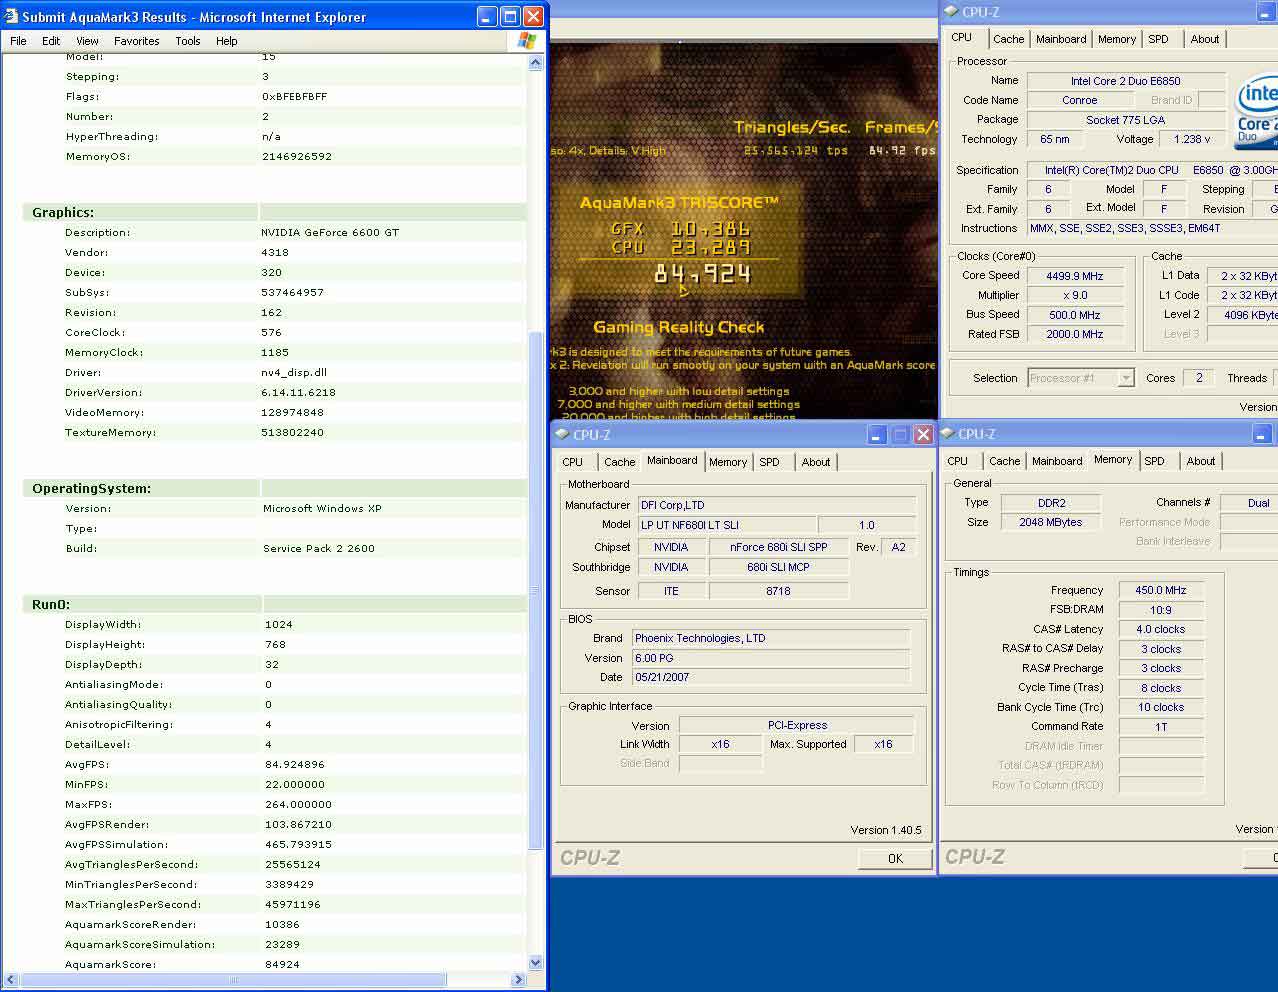Click the Multiplier value x 9.0
The height and width of the screenshot is (992, 1278).
(1075, 295)
